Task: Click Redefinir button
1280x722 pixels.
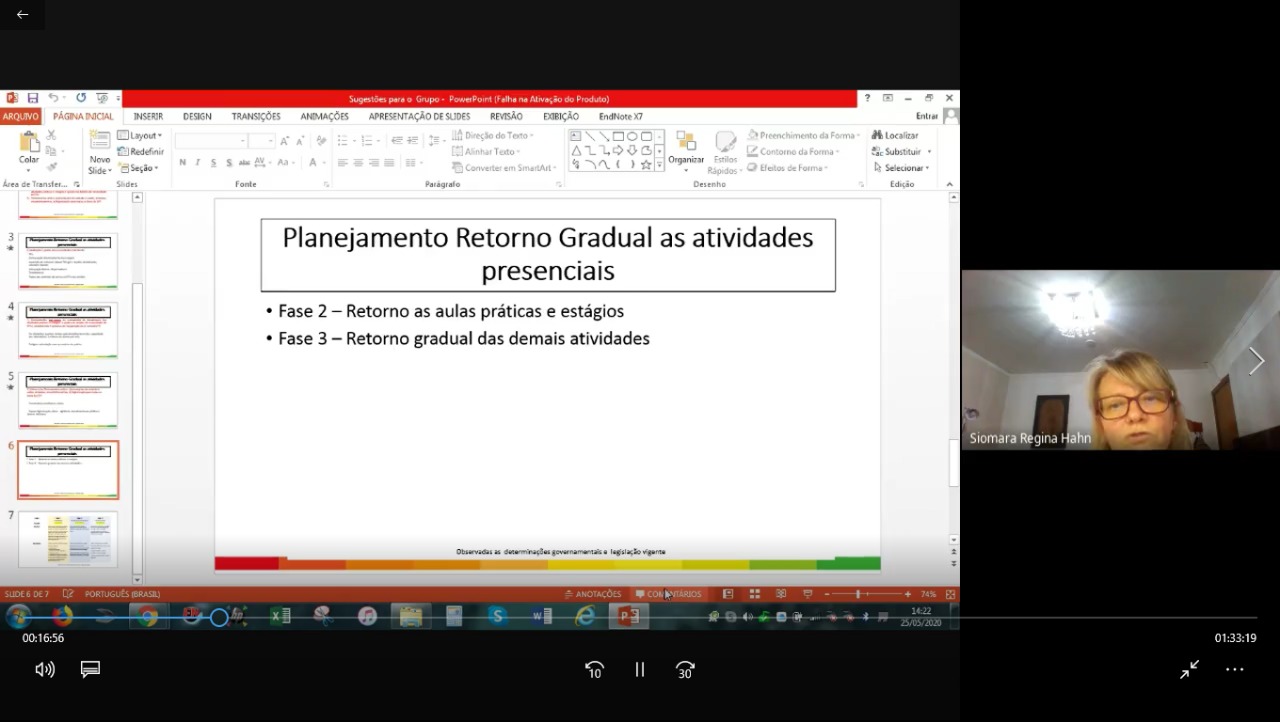Action: click(141, 152)
